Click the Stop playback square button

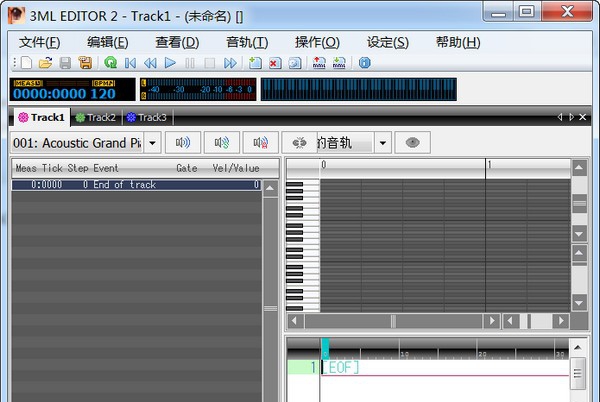(x=209, y=63)
